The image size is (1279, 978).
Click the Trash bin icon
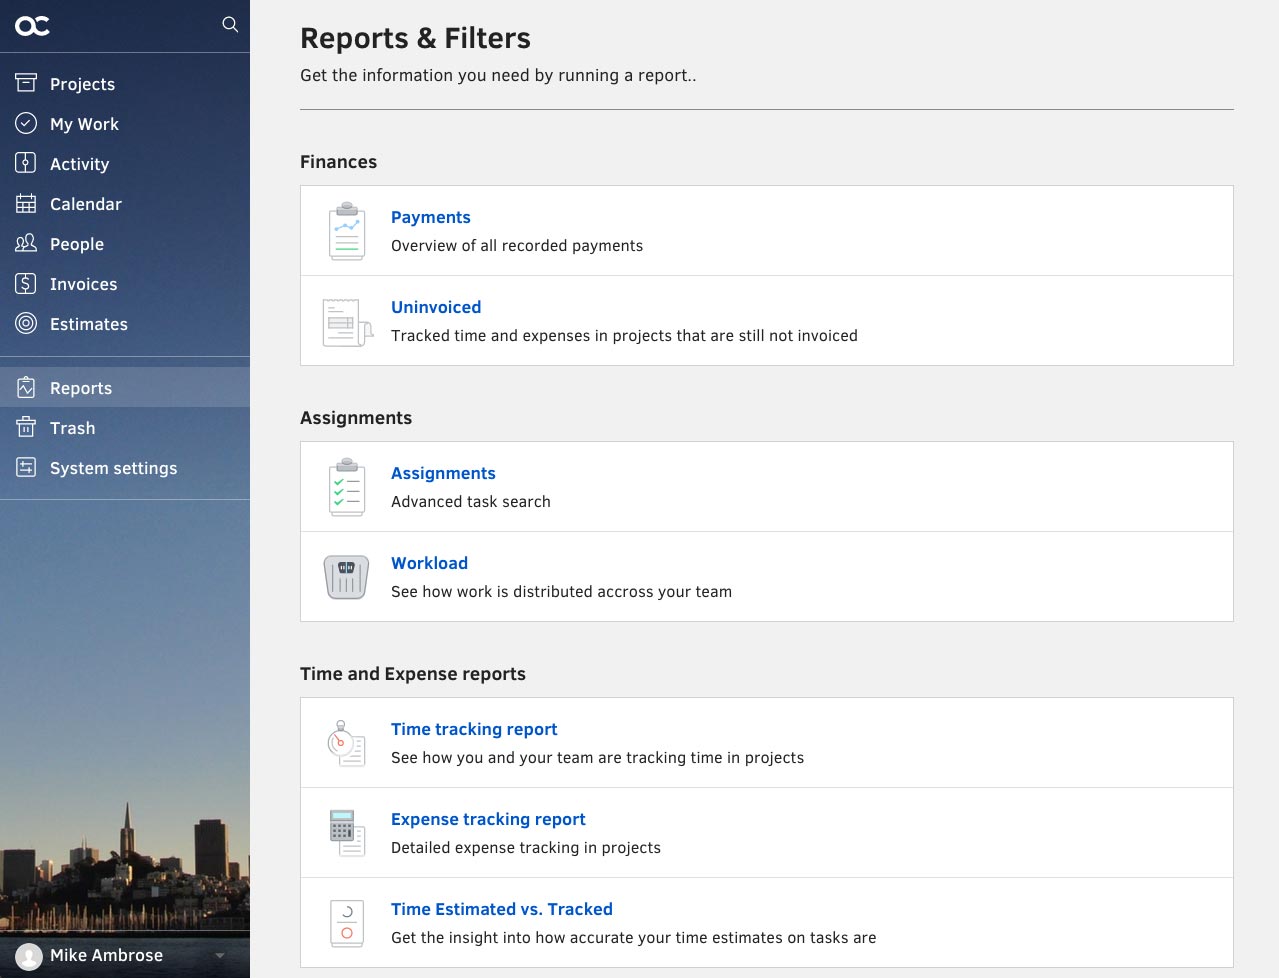(x=26, y=427)
